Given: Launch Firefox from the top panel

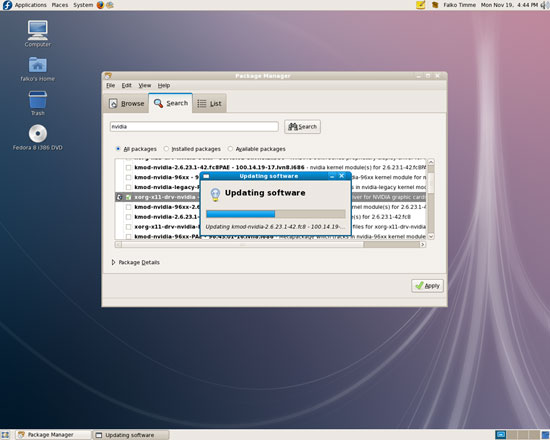Looking at the screenshot, I should pos(100,5).
